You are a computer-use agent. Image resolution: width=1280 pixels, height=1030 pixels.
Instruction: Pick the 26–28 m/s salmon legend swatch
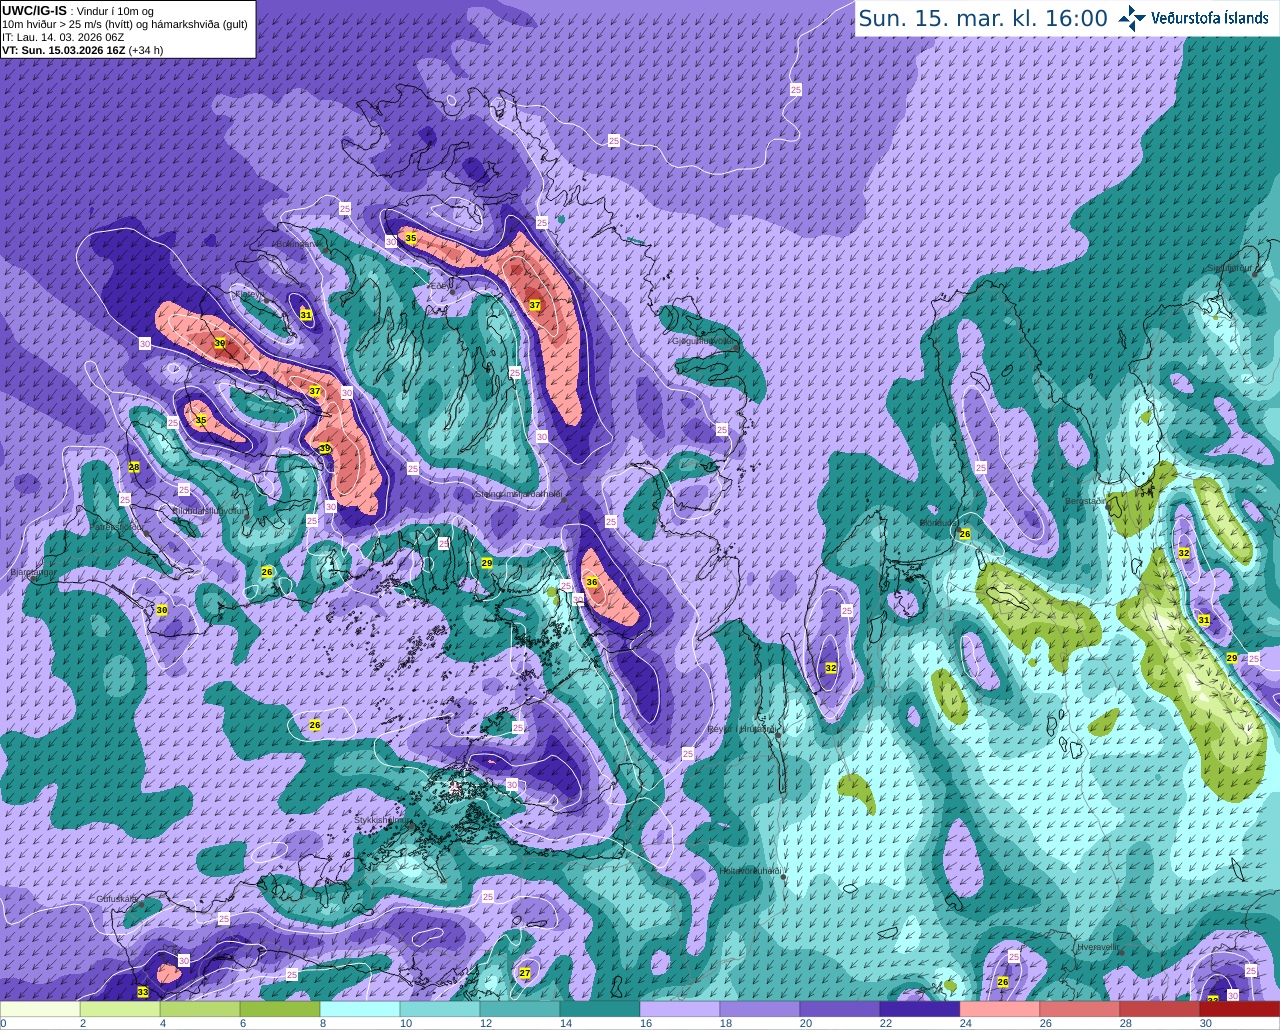tap(1080, 1009)
